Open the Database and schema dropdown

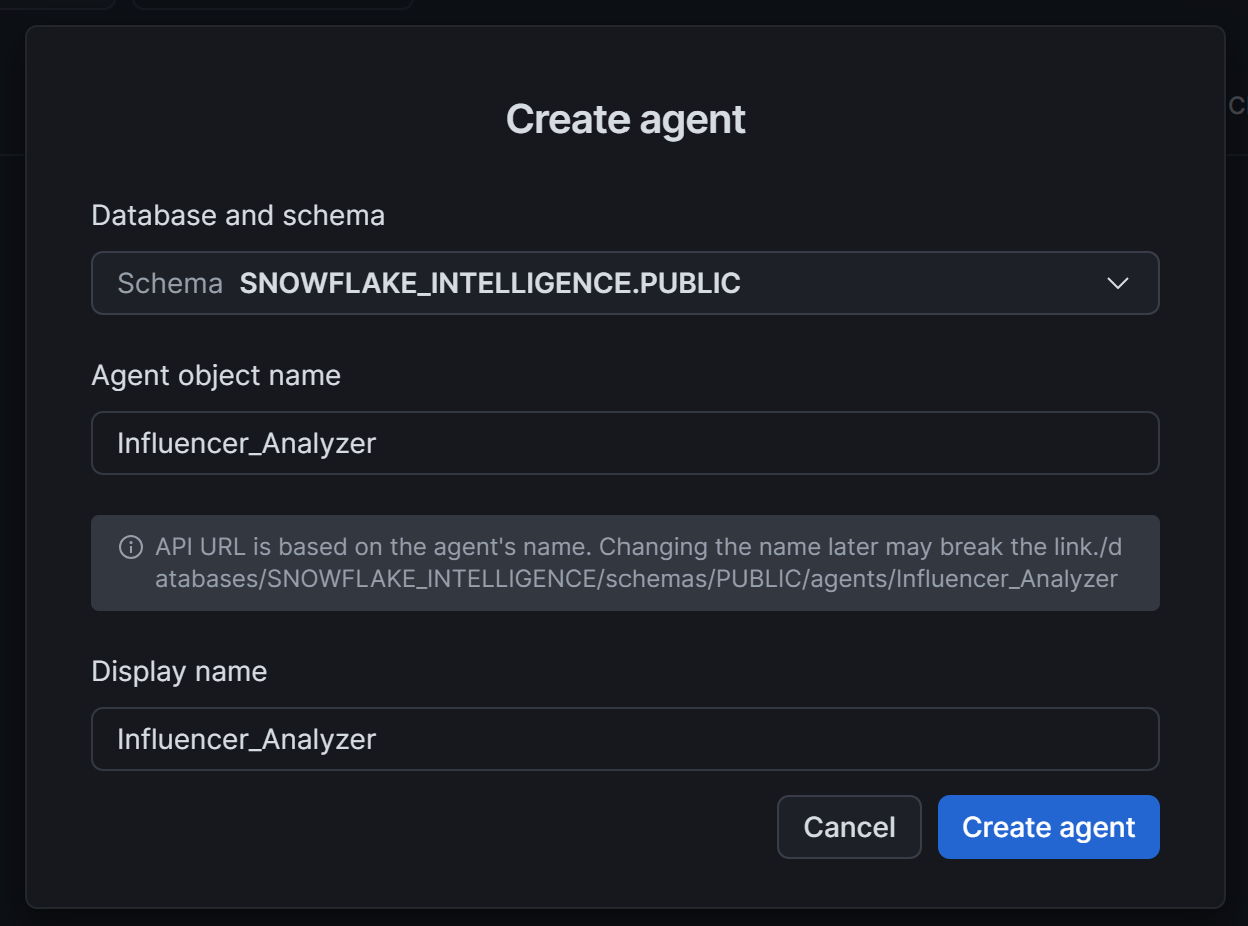point(625,283)
